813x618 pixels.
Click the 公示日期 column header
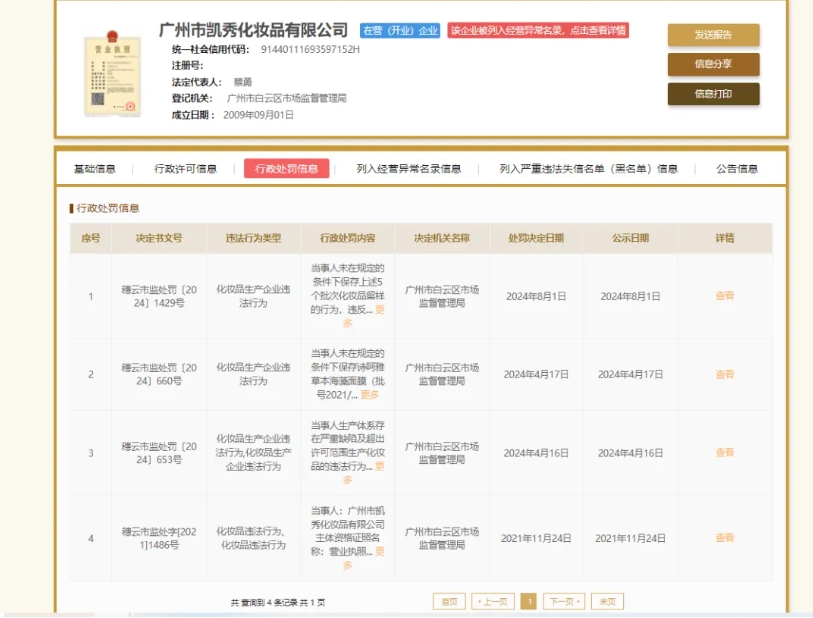tap(630, 238)
